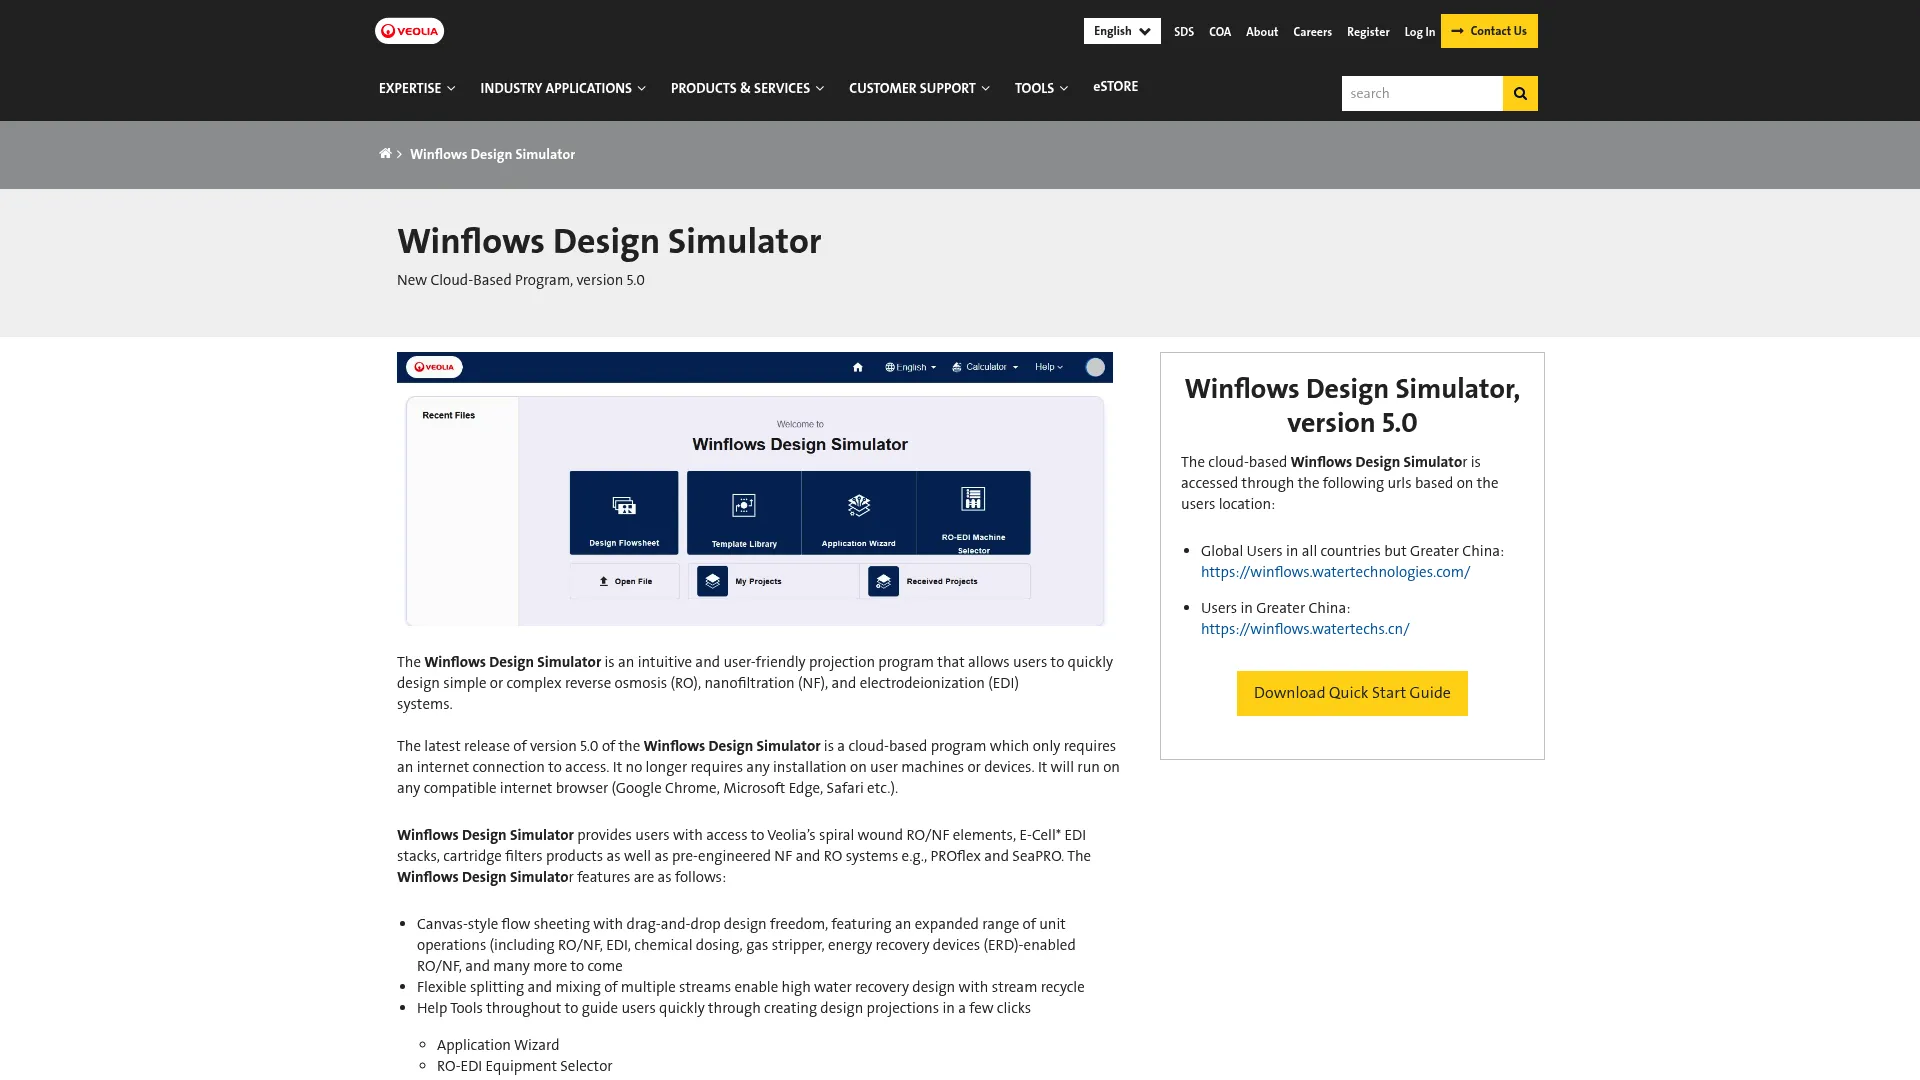
Task: Click the 'Winflows Design Simulator, version 5.0' sidebar heading
Action: tap(1352, 405)
